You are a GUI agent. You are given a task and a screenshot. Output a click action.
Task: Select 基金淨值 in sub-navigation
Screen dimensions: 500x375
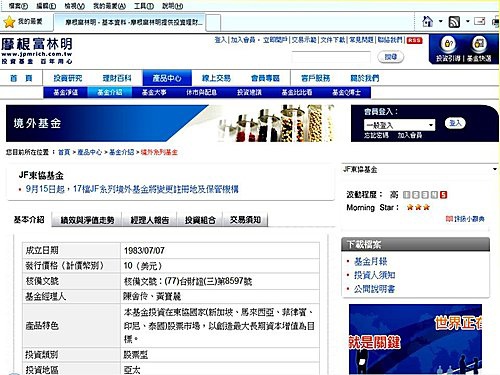click(x=66, y=92)
